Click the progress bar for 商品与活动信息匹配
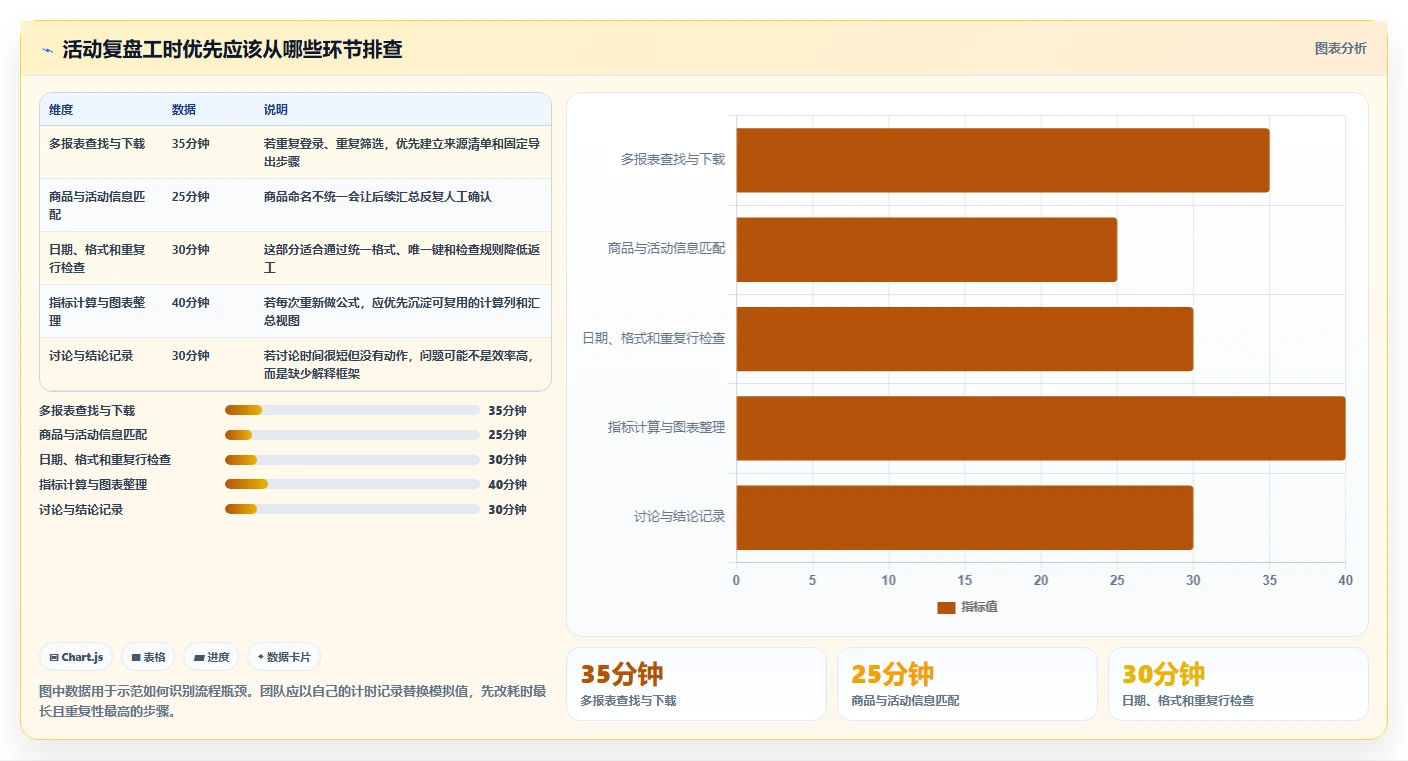This screenshot has height=761, width=1408. (x=352, y=435)
